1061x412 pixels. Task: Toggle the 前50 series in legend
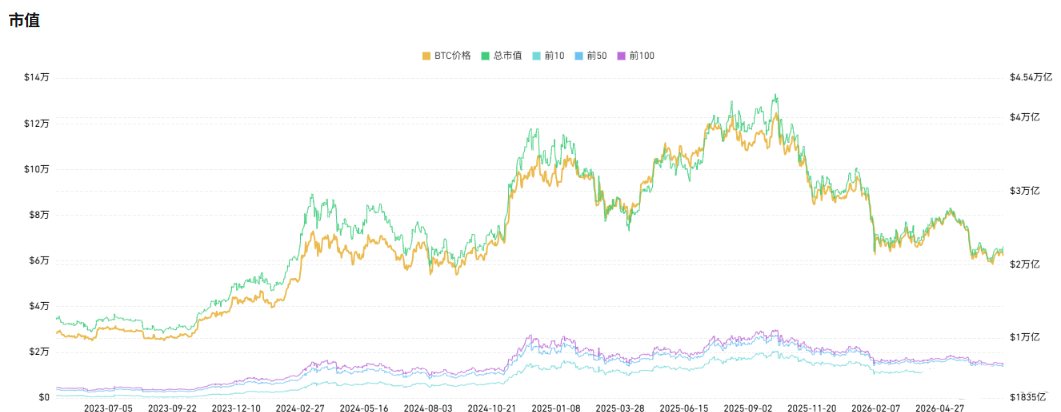589,56
